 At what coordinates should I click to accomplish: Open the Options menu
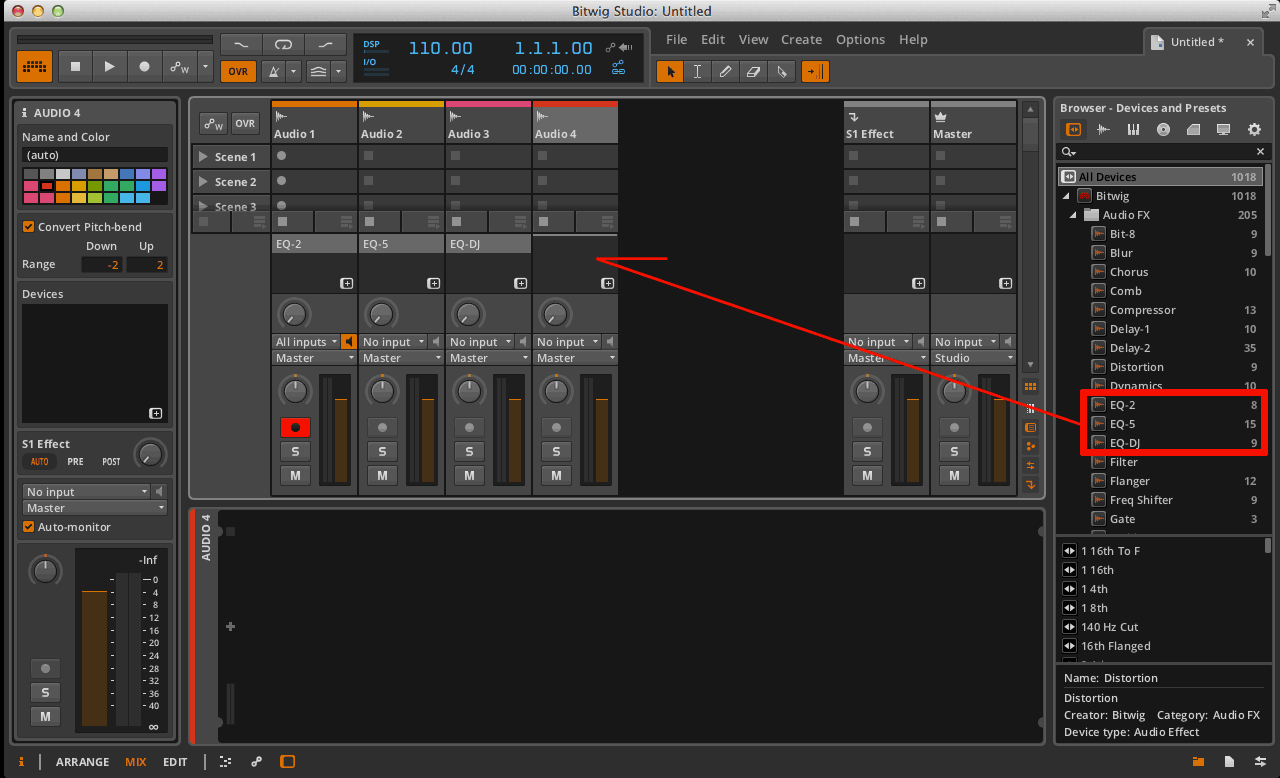pyautogui.click(x=860, y=40)
